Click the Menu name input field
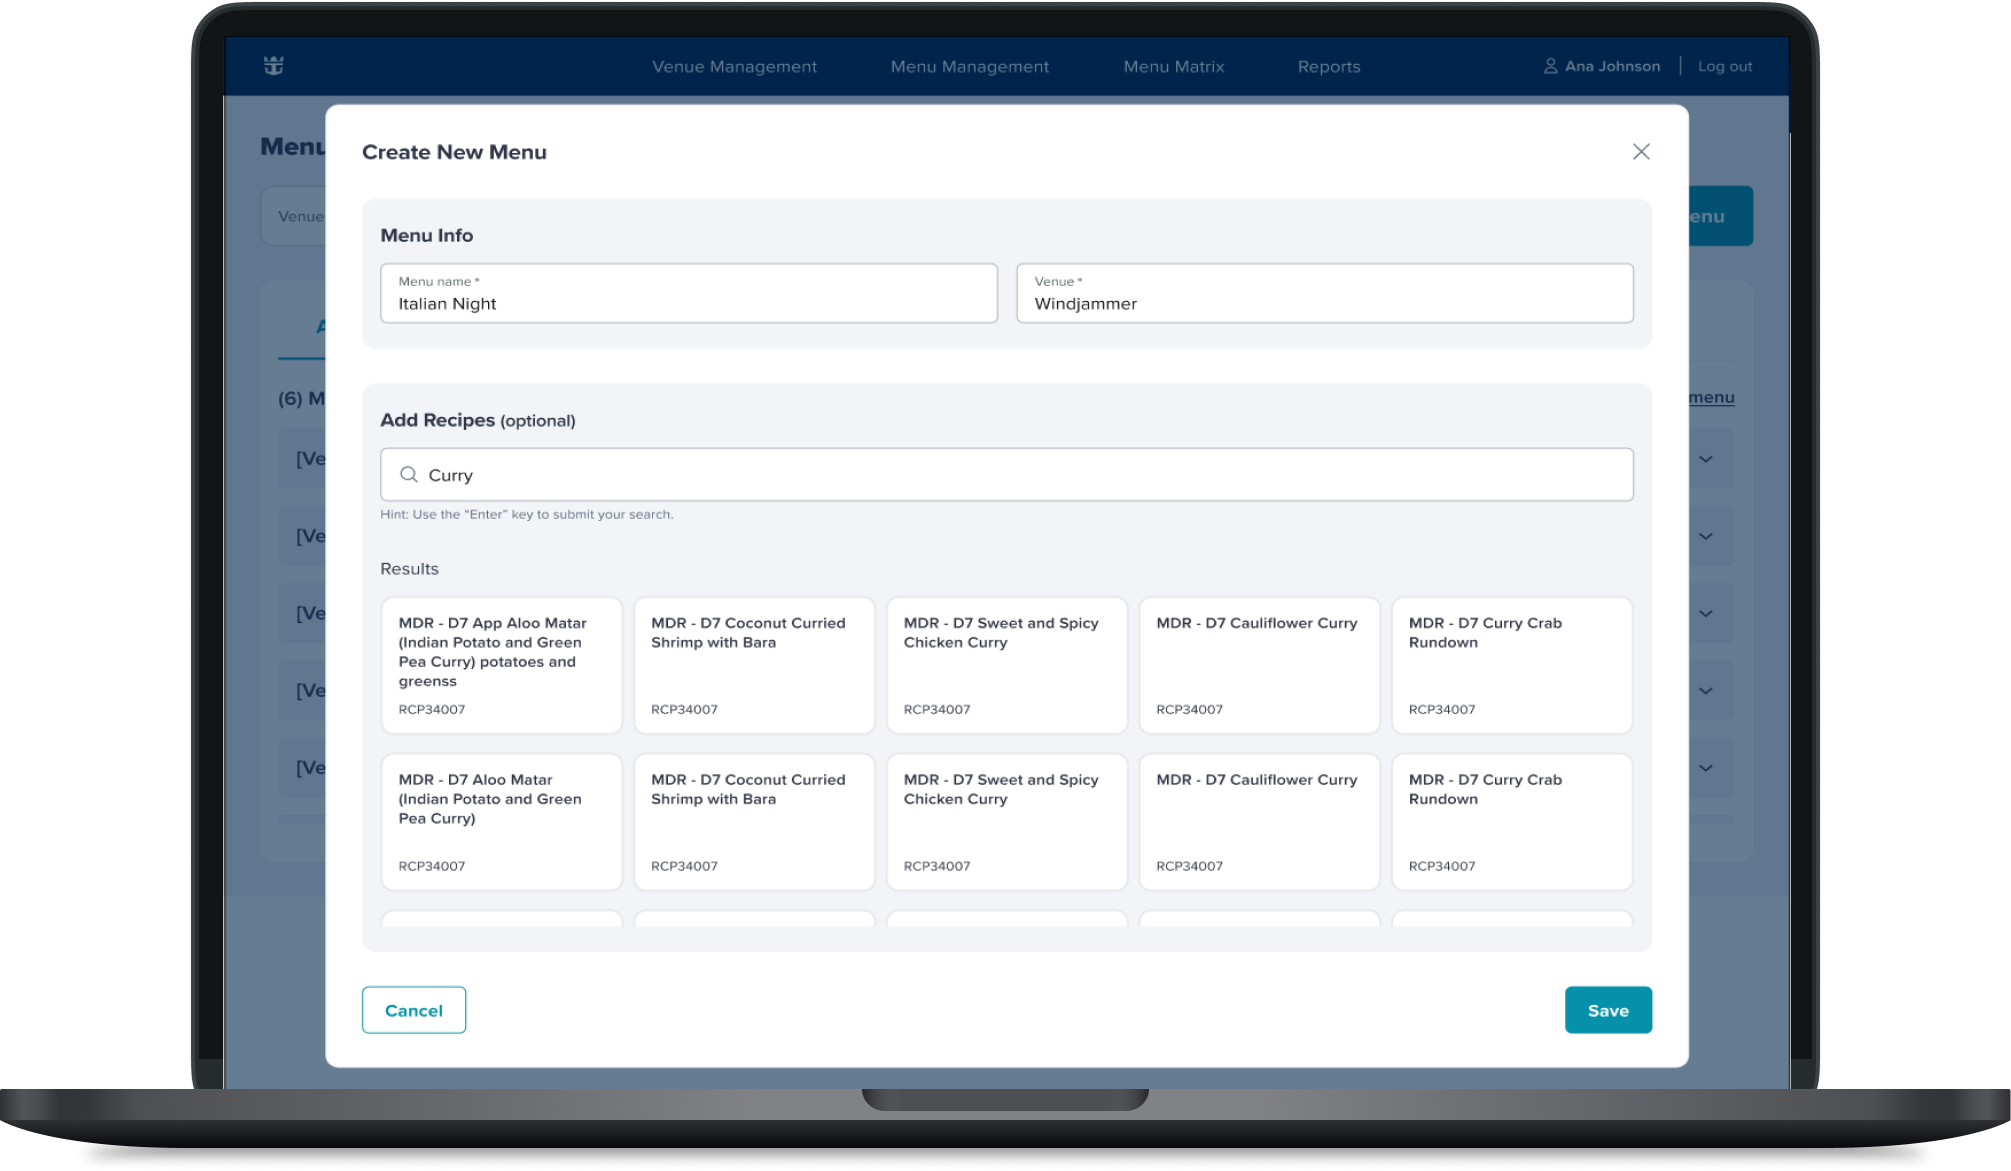2011x1171 pixels. tap(688, 294)
